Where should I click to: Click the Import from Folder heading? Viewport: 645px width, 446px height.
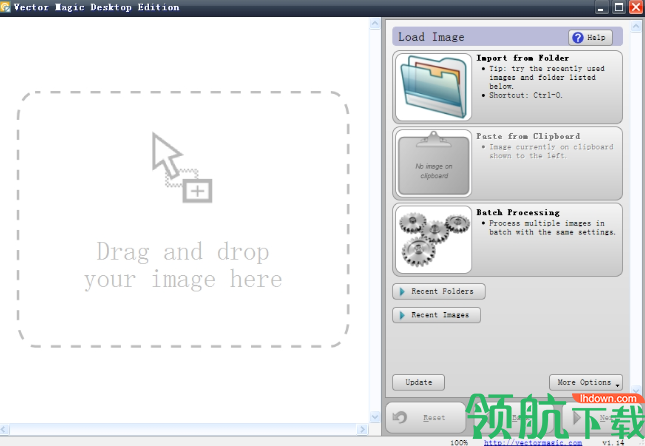[x=522, y=58]
